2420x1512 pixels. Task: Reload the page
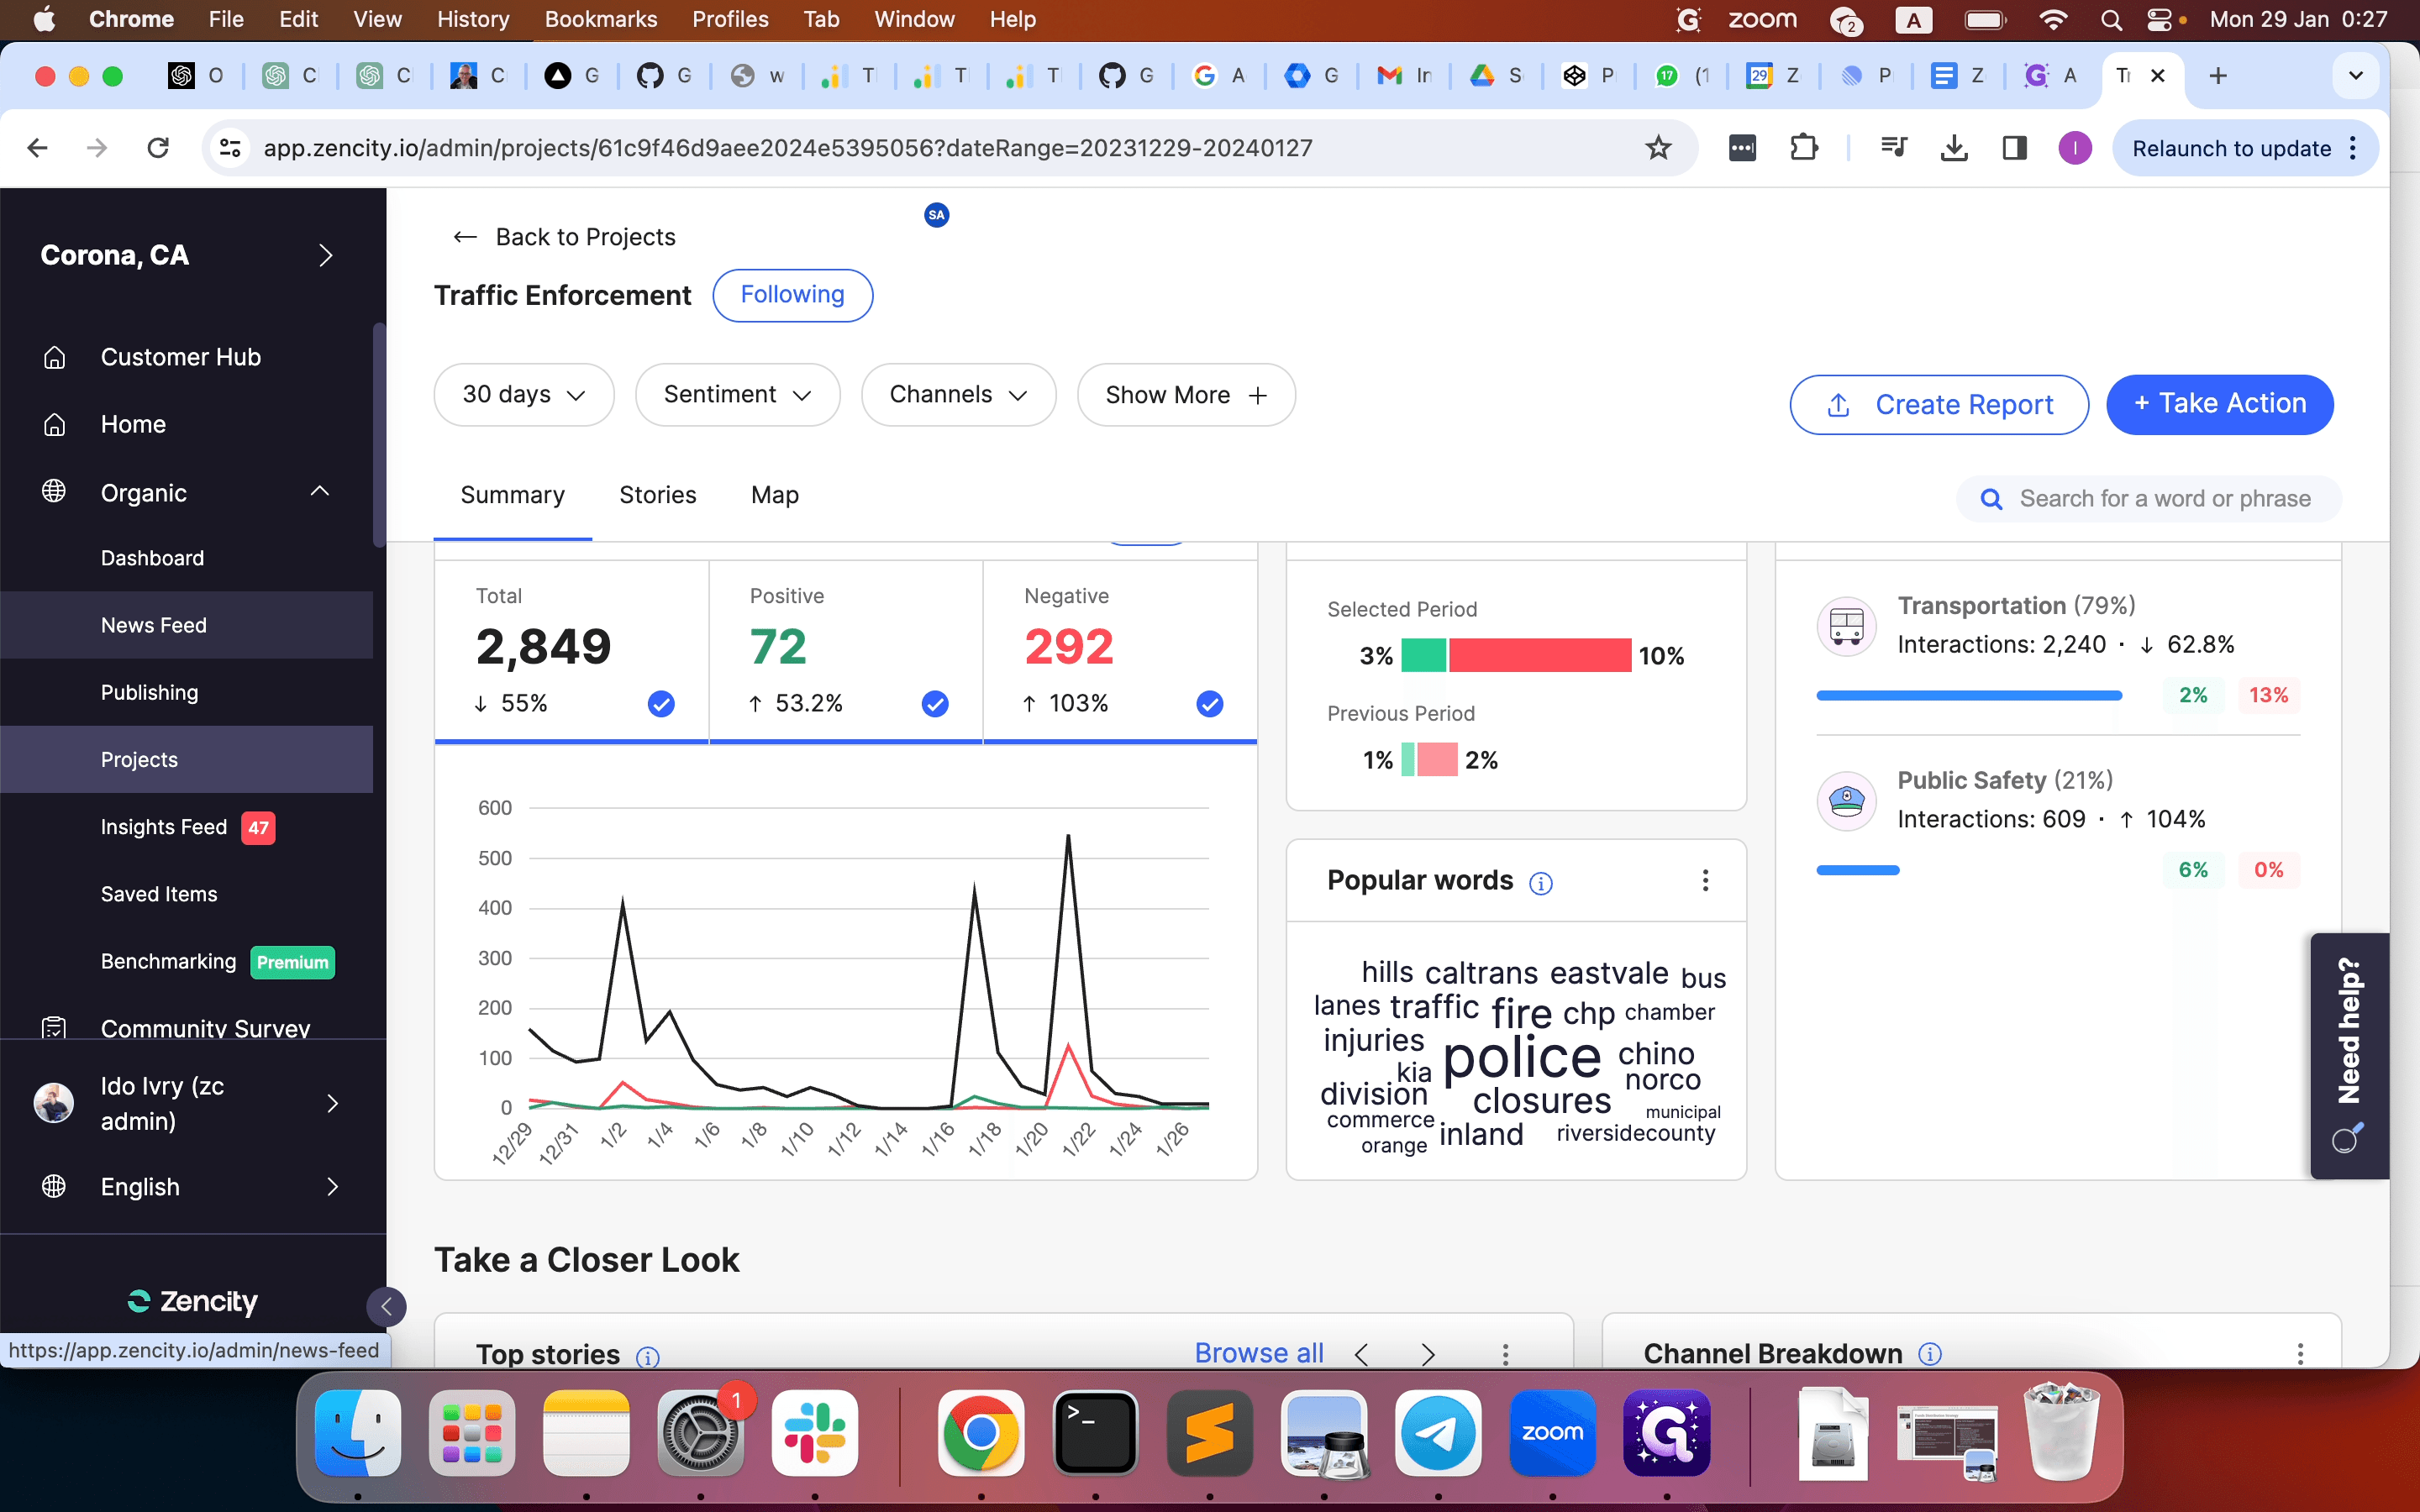click(158, 148)
